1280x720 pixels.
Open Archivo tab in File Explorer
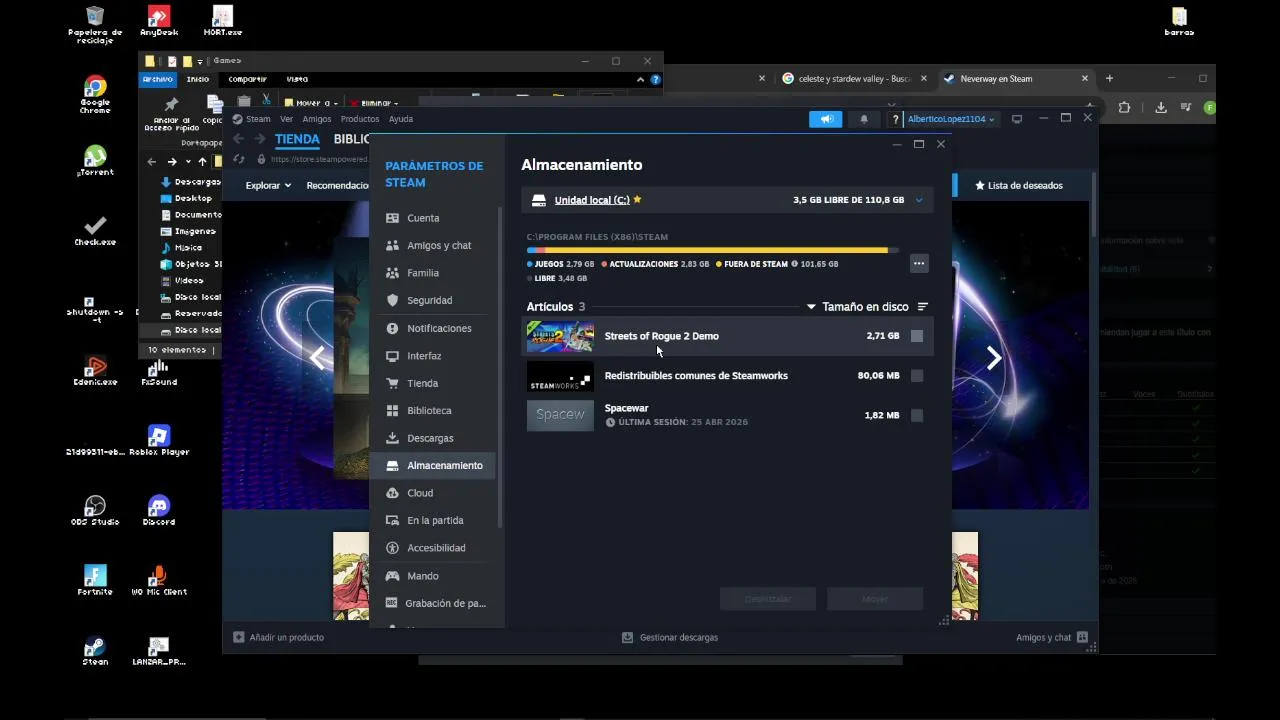[x=157, y=79]
